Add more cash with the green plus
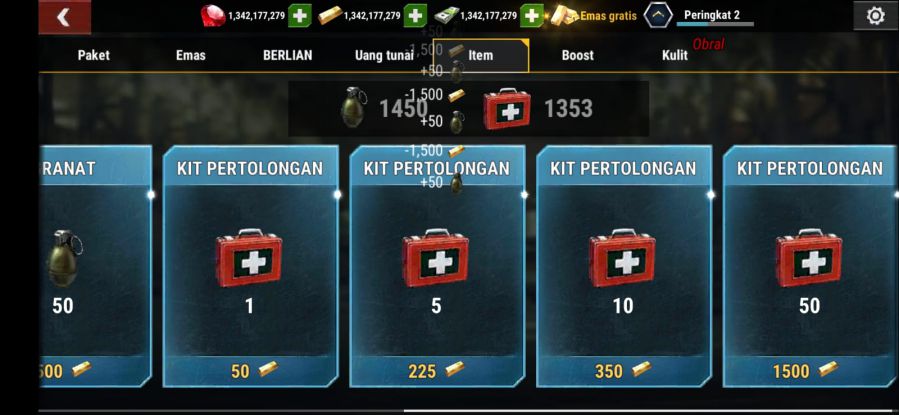 [531, 15]
